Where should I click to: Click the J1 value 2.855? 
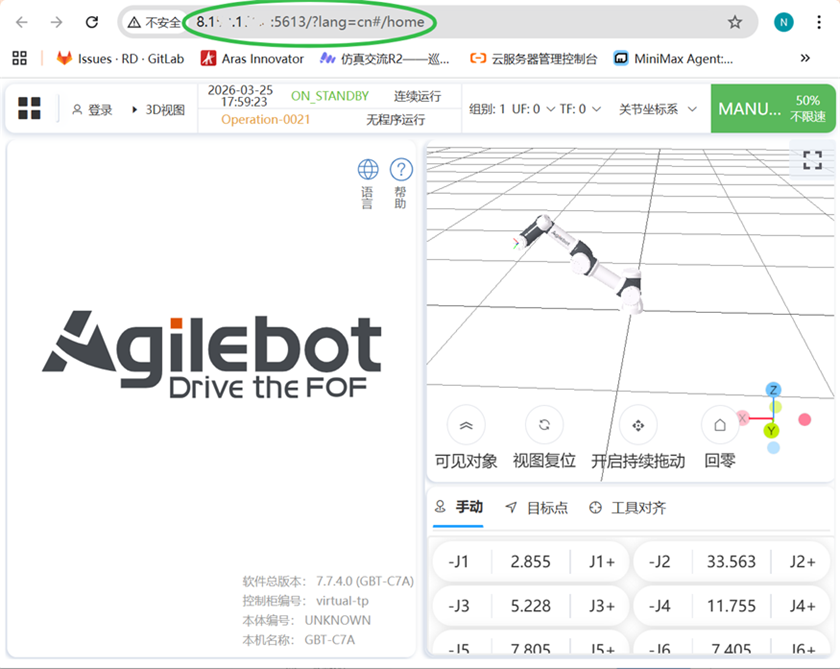[530, 561]
